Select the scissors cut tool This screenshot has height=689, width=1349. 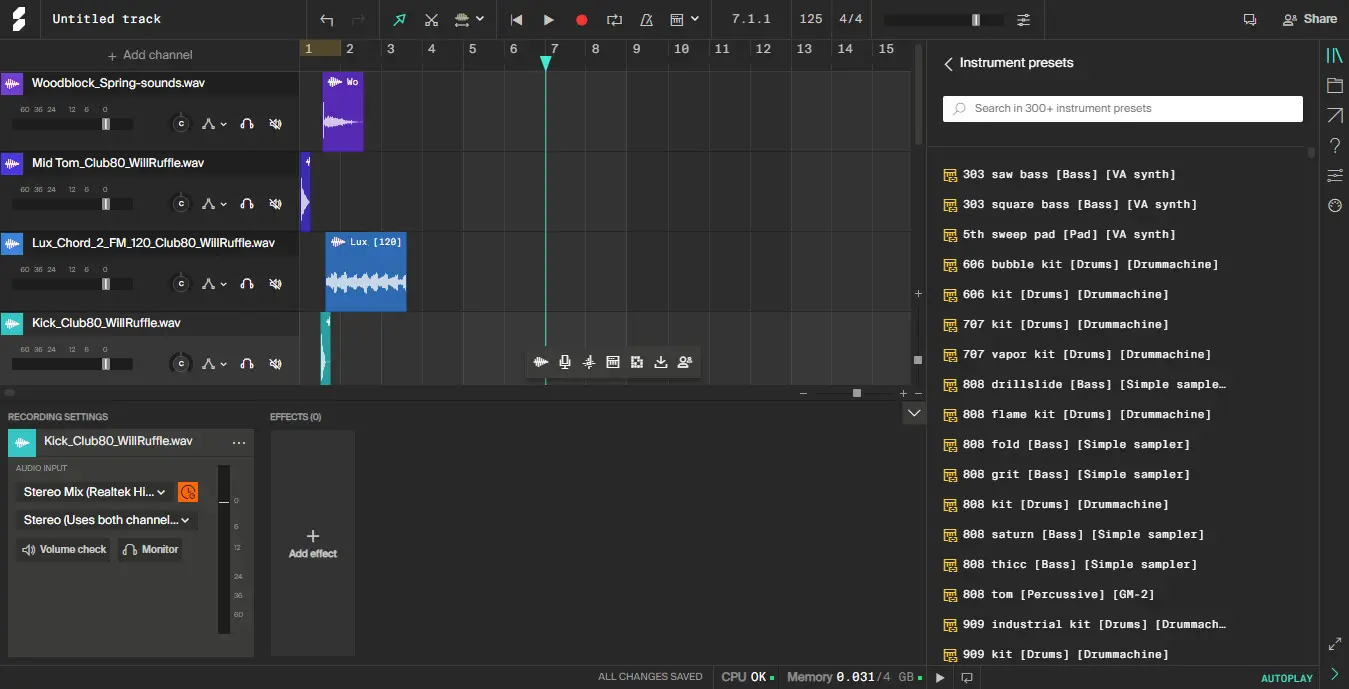[431, 19]
